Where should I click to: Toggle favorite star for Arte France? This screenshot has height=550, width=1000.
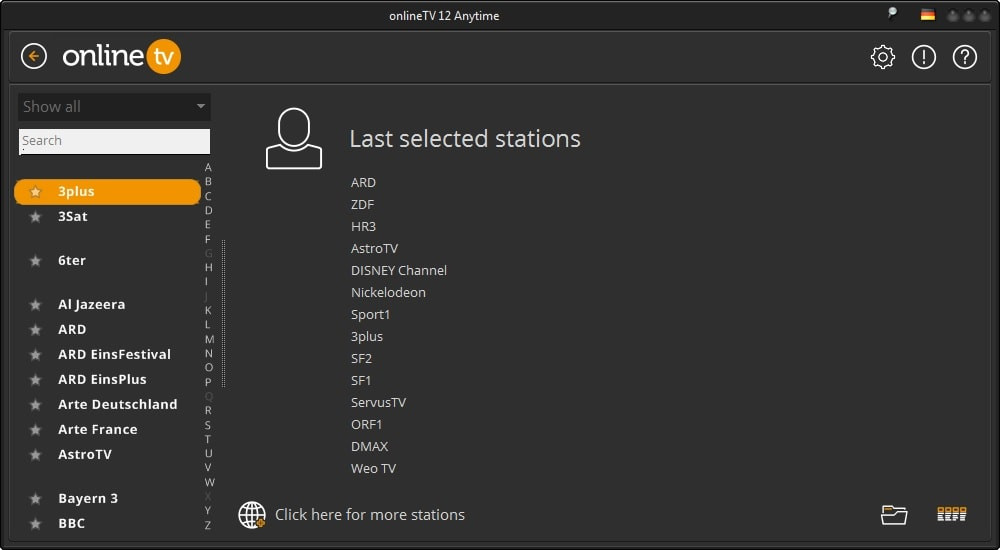(x=36, y=430)
